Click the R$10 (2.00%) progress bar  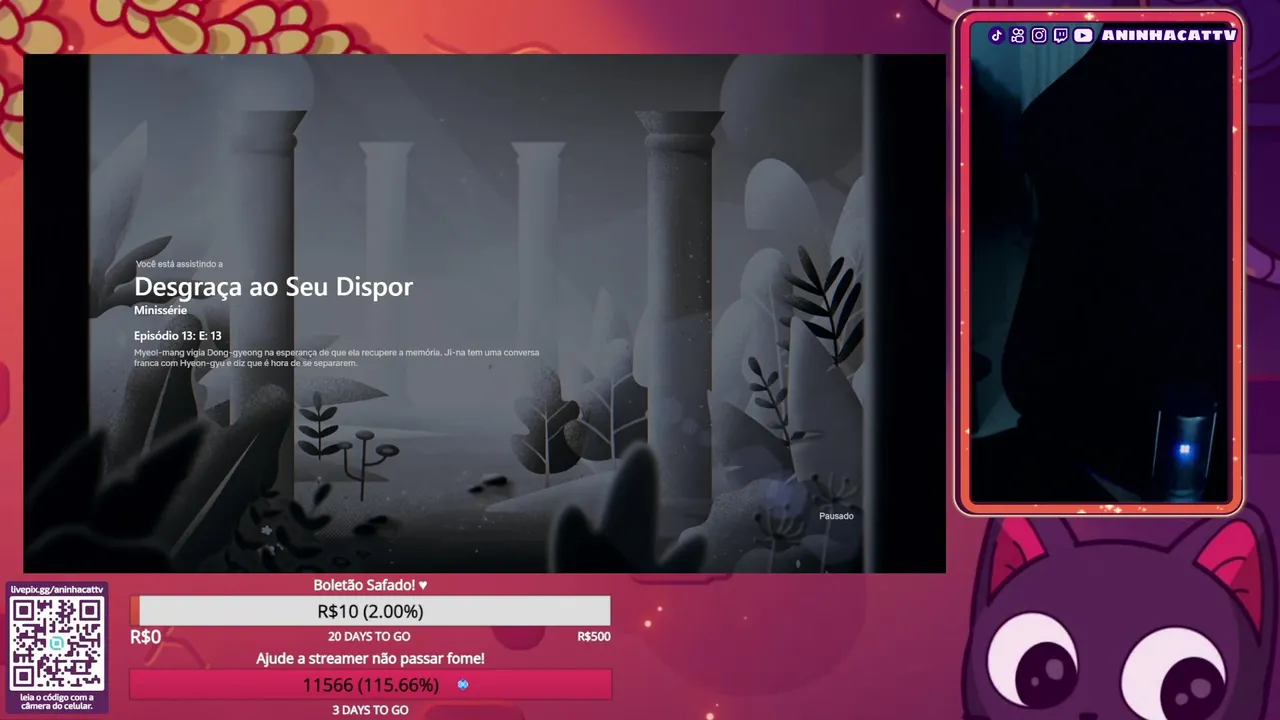370,611
